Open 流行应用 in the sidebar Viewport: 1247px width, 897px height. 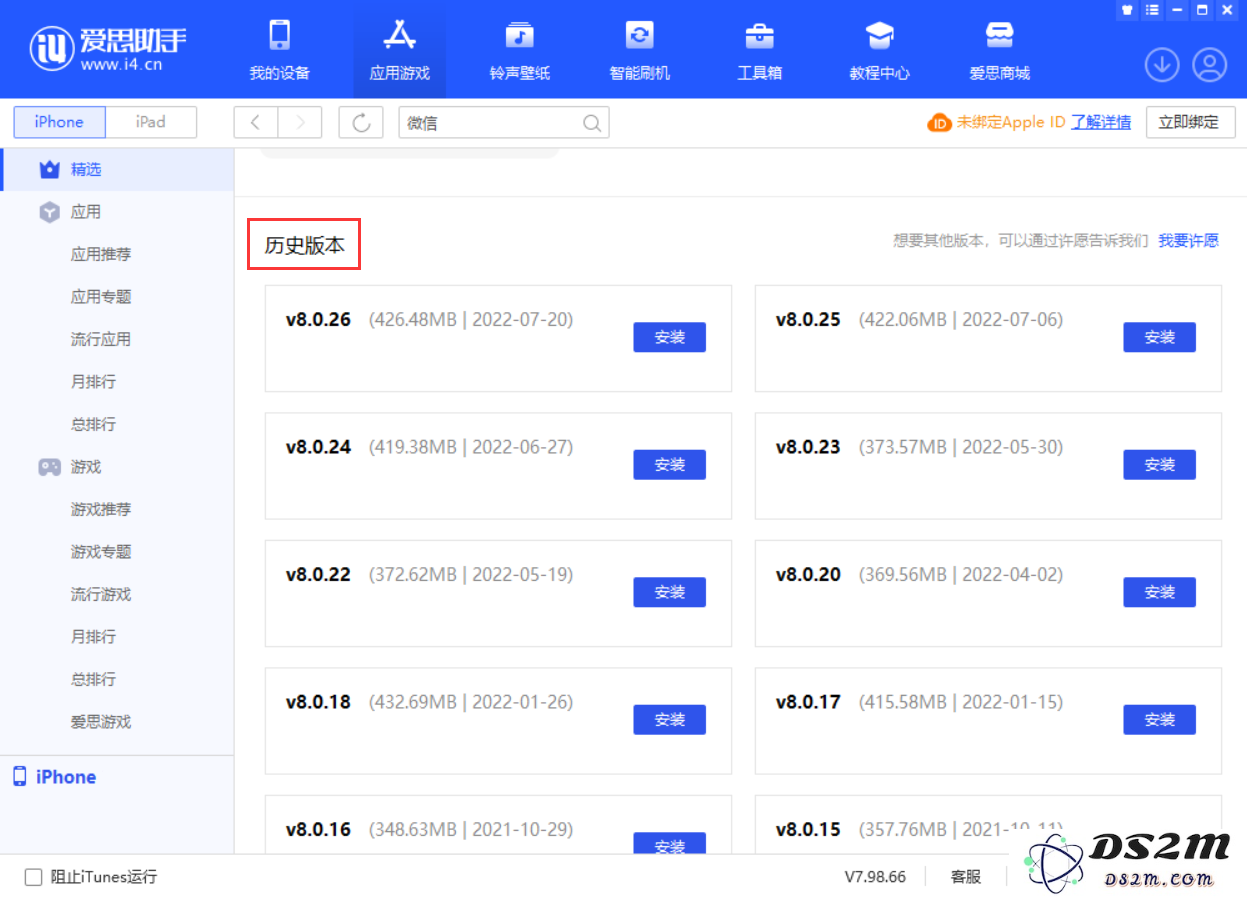[101, 339]
